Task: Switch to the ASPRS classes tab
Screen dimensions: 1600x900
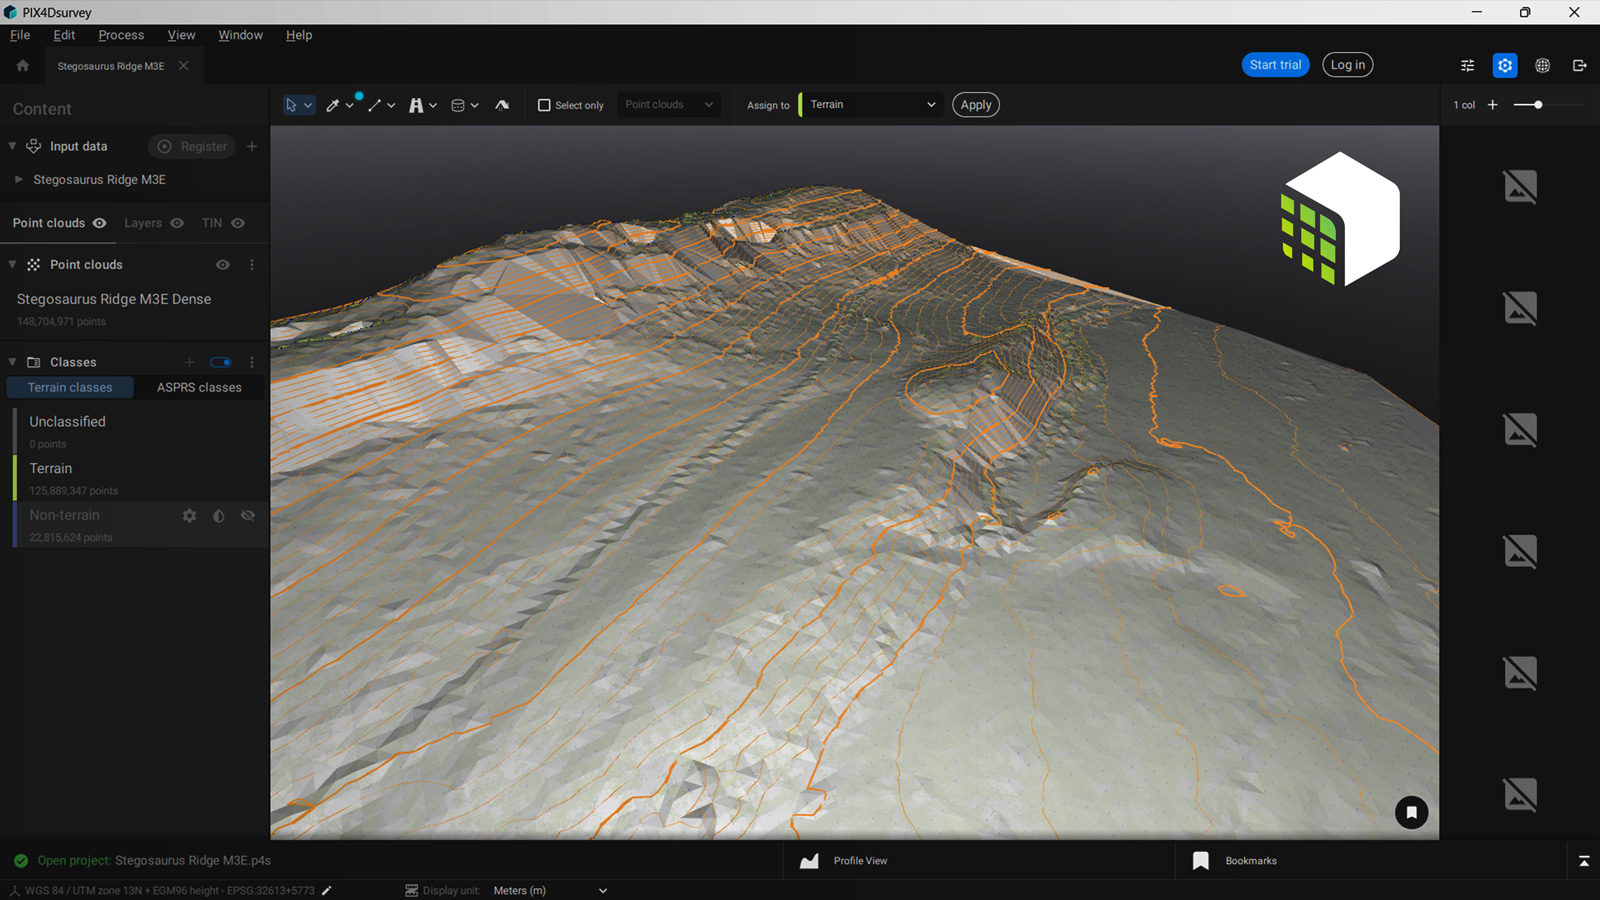Action: 199,388
